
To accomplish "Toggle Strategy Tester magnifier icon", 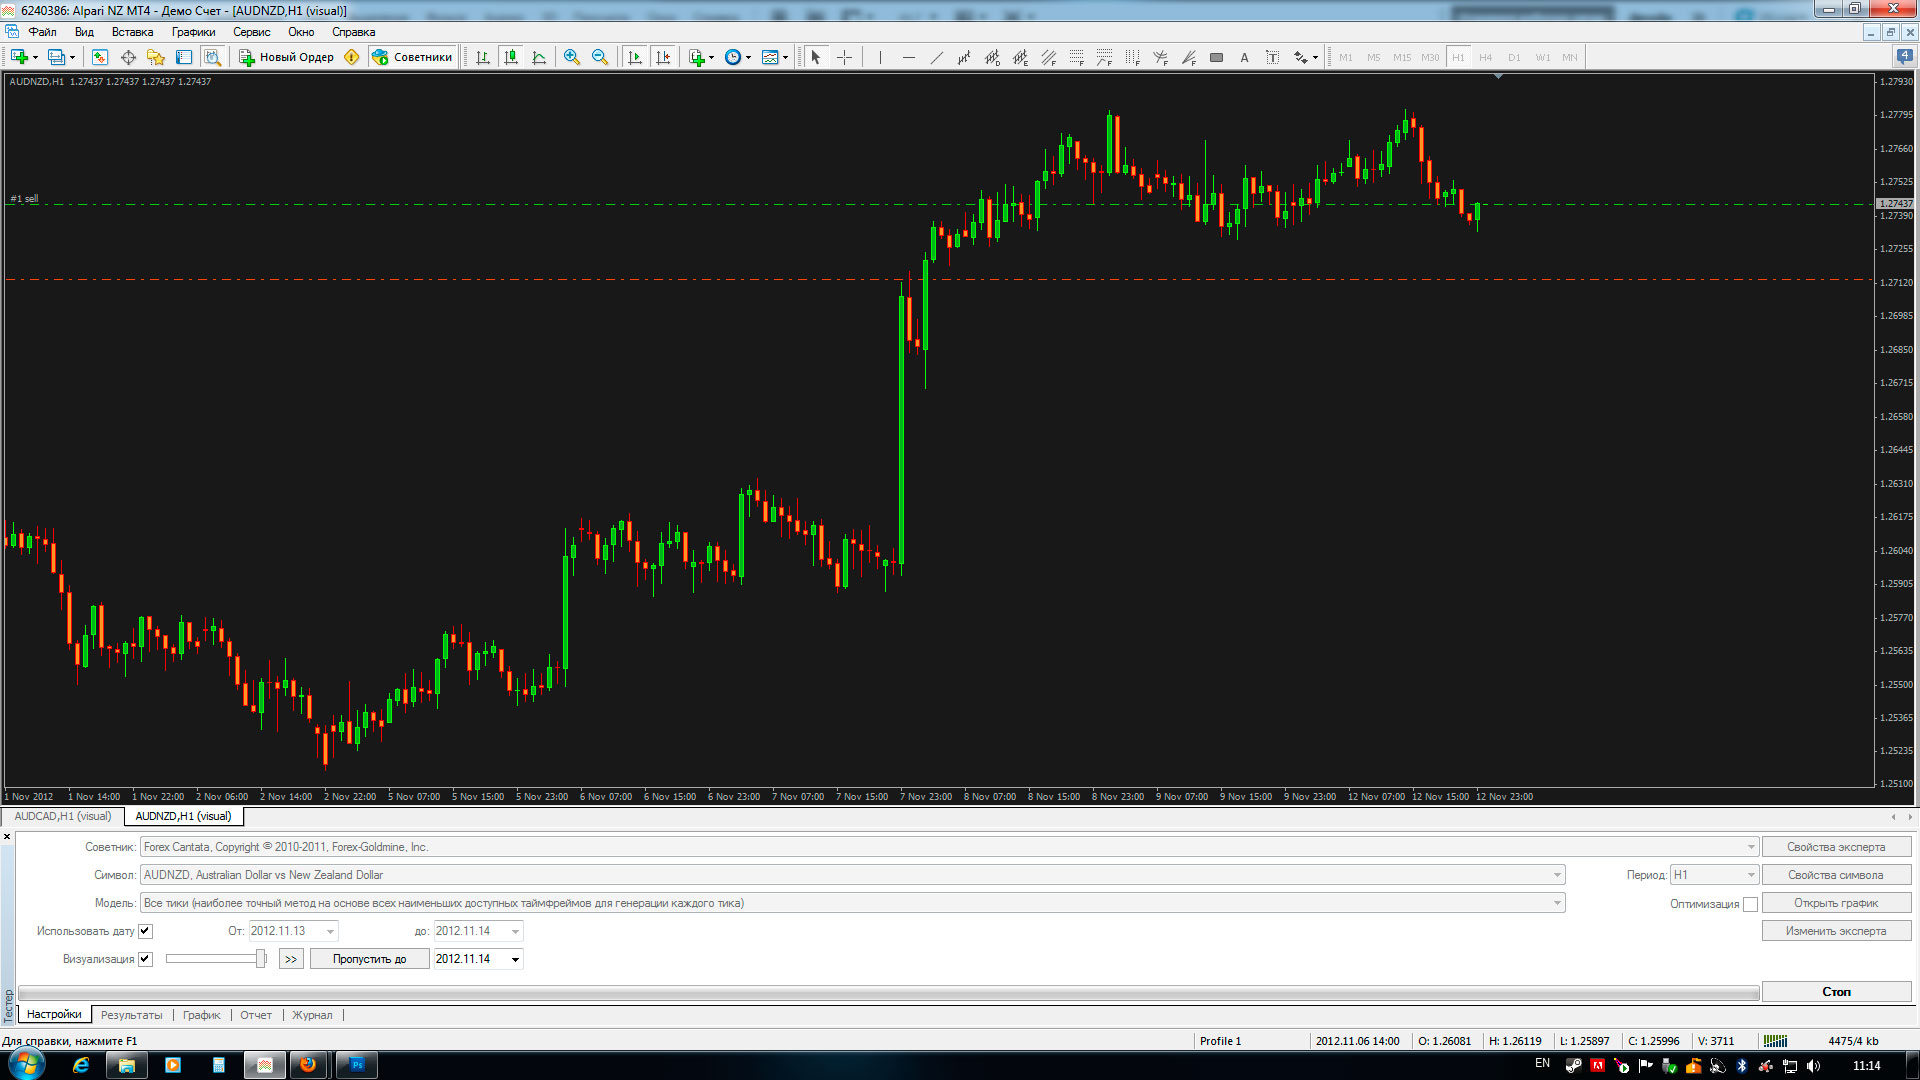I will point(212,57).
